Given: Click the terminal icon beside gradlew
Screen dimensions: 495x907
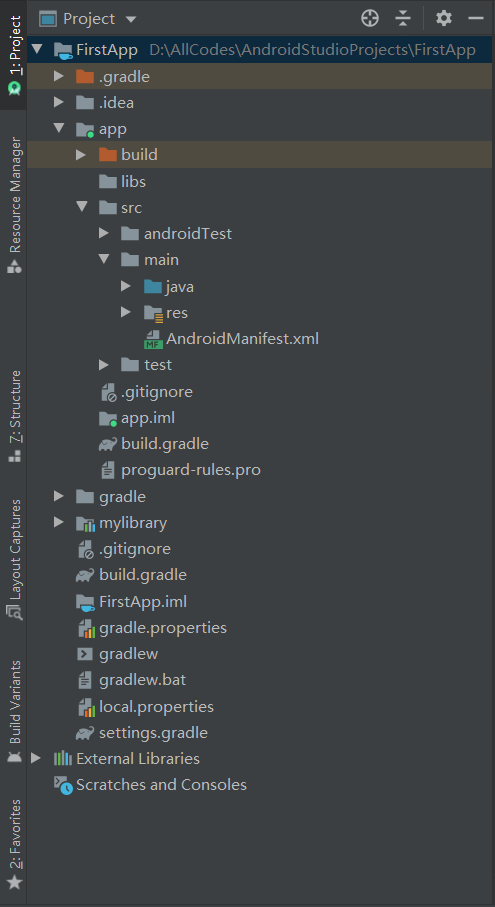Looking at the screenshot, I should pos(85,654).
